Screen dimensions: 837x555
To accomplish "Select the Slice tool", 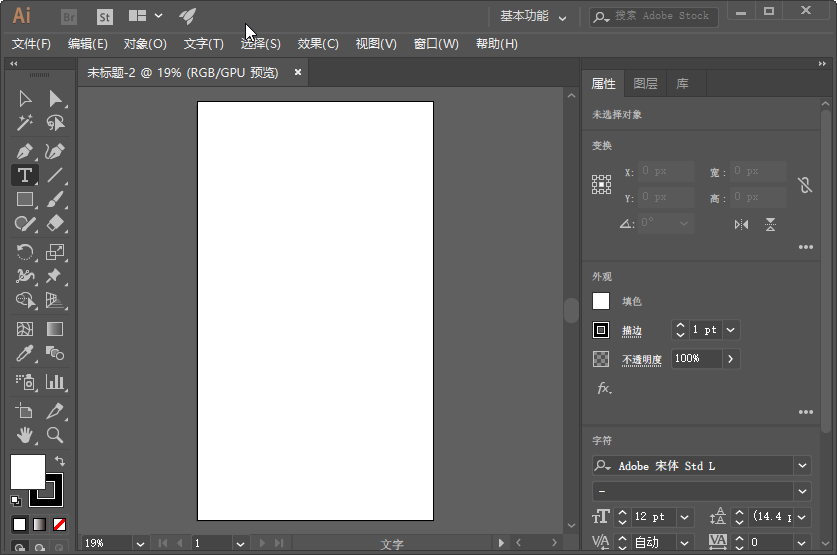I will (x=55, y=410).
